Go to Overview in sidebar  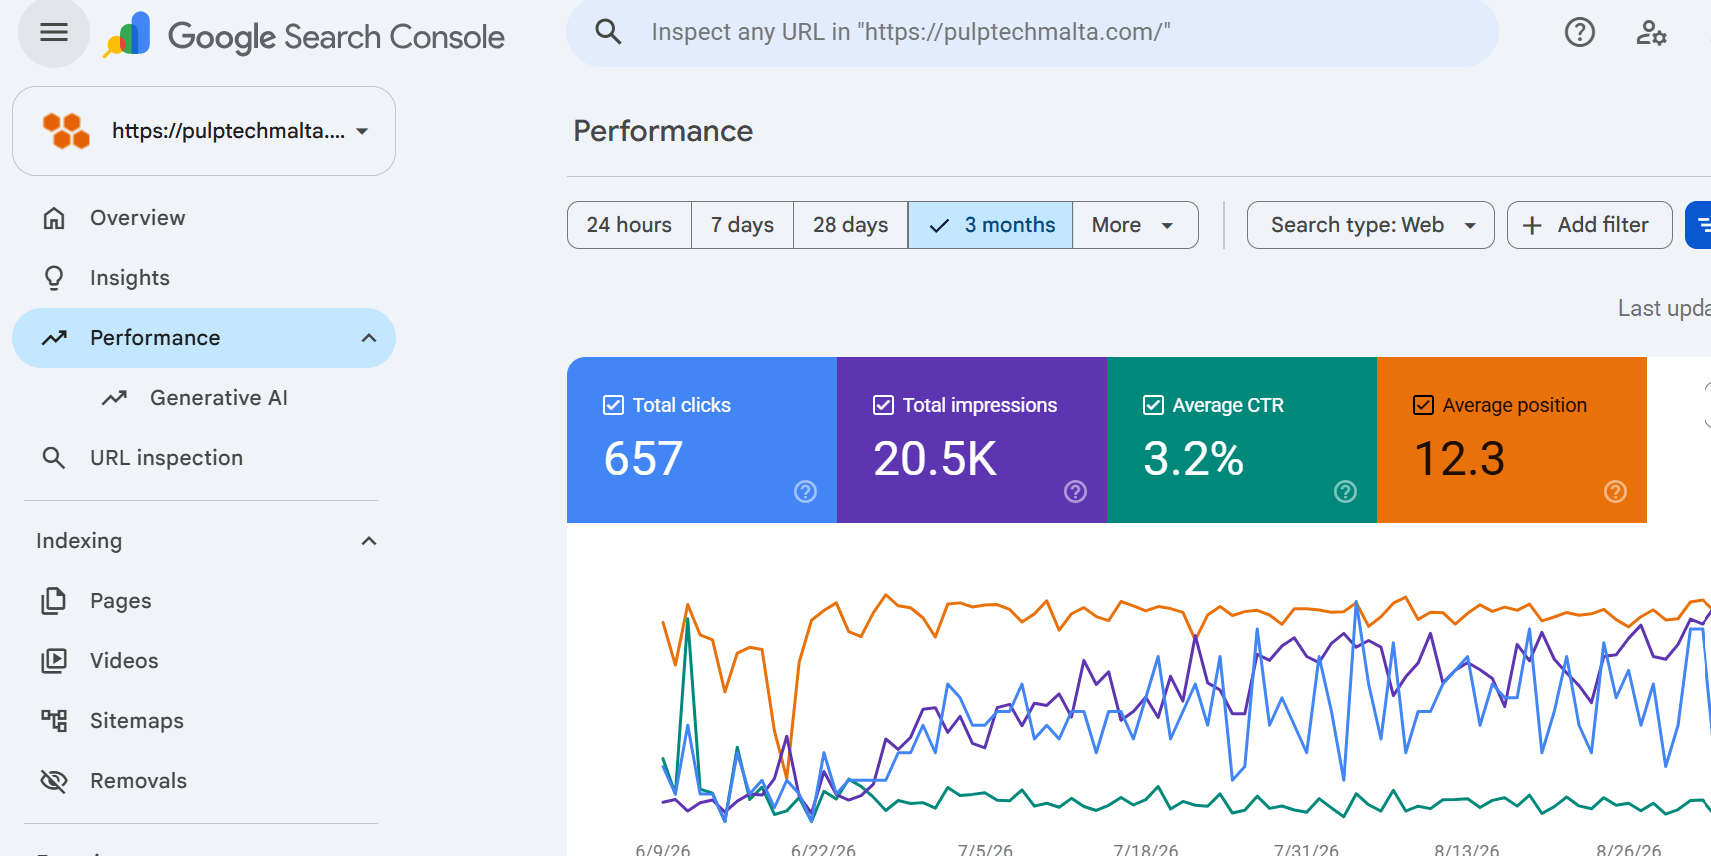coord(204,218)
